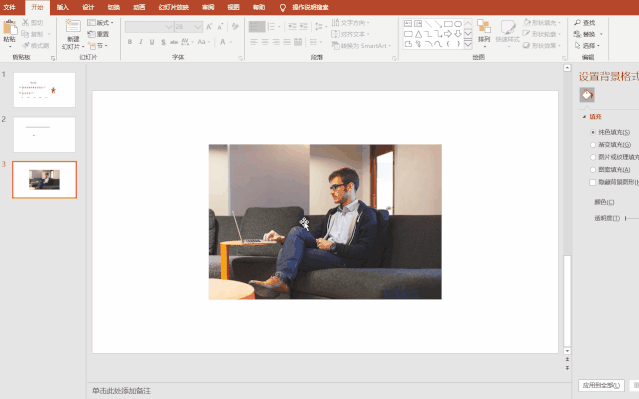Select Gradient fill (渐变填充) radio button
Viewport: 639px width, 399px height.
coord(593,145)
